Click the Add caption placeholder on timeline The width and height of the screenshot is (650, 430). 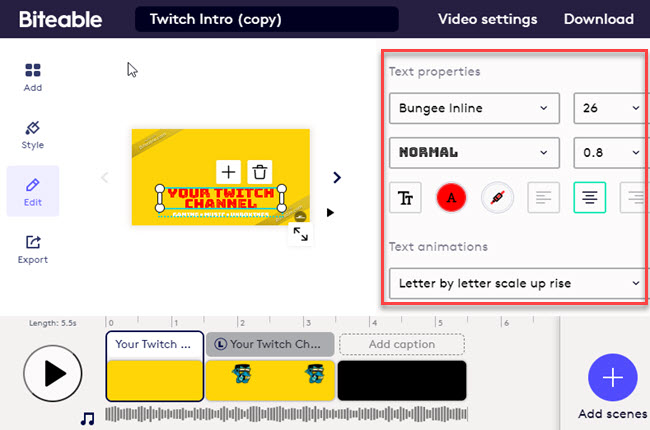402,344
